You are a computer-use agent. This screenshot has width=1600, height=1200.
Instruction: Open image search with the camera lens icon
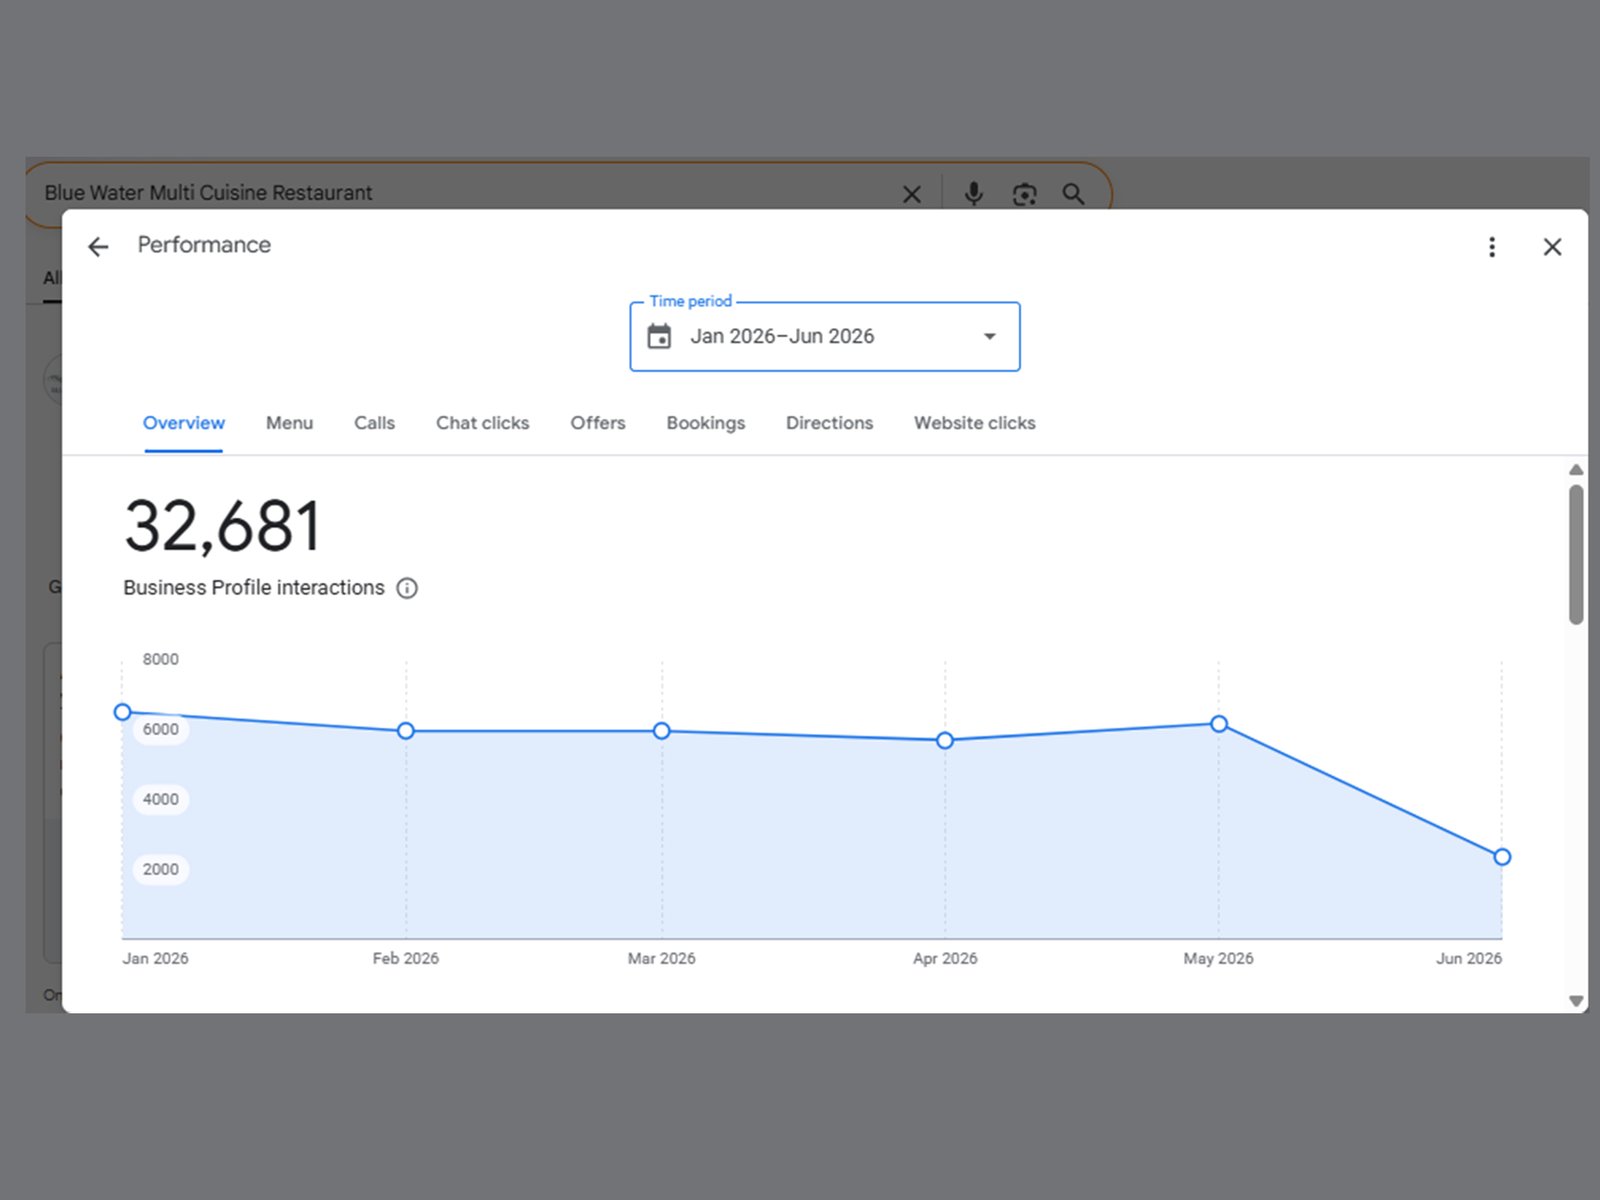tap(1024, 194)
